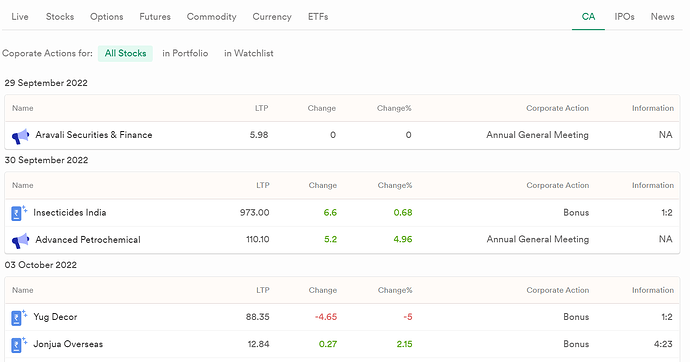Click the 03 October 2022 date heading
690x362 pixels.
tap(40, 265)
